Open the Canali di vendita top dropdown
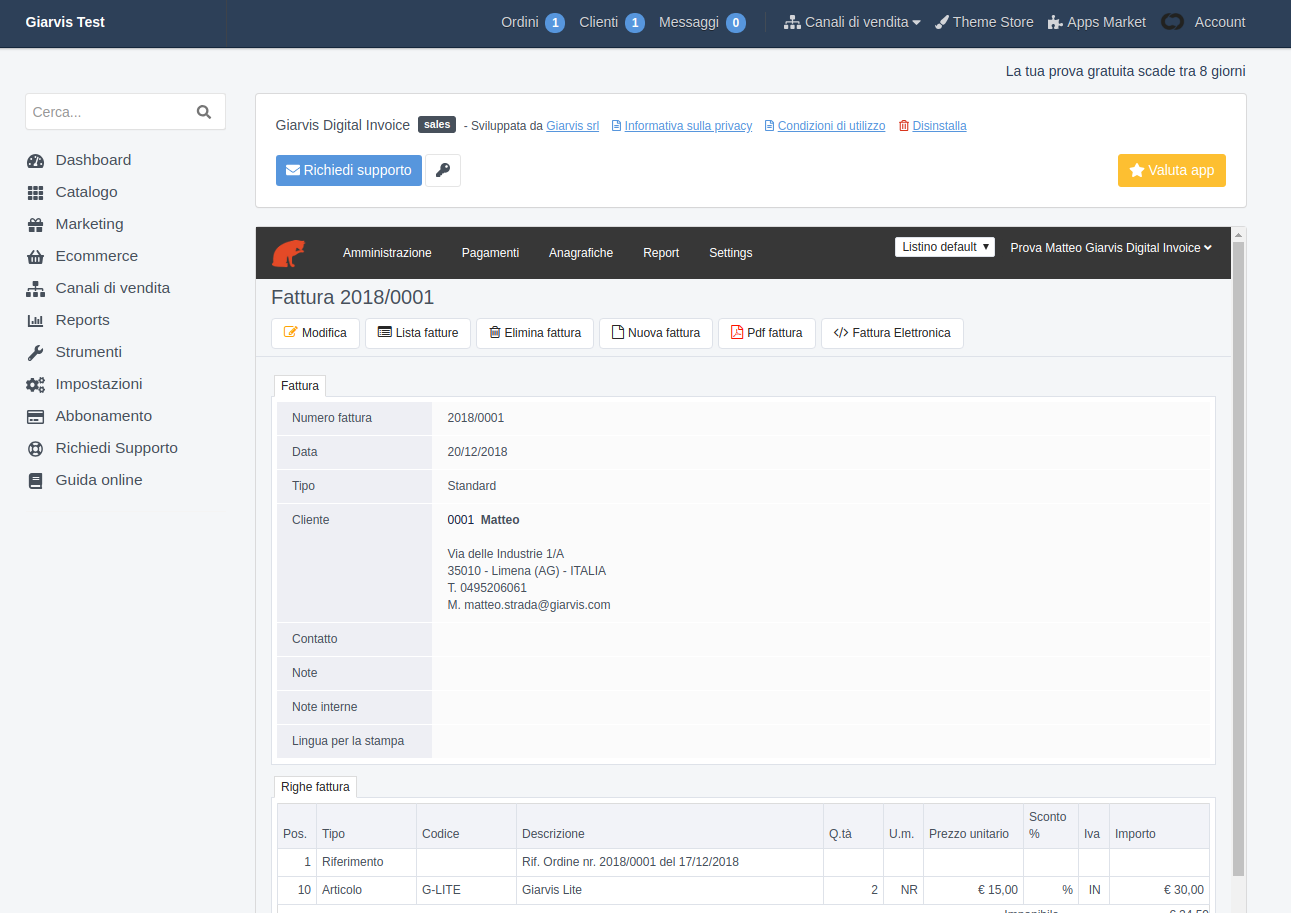The height and width of the screenshot is (913, 1291). click(x=852, y=22)
